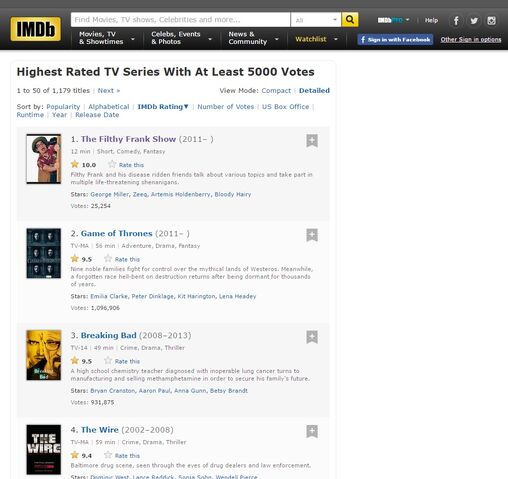Sort by Runtime
The image size is (508, 479).
pos(30,115)
